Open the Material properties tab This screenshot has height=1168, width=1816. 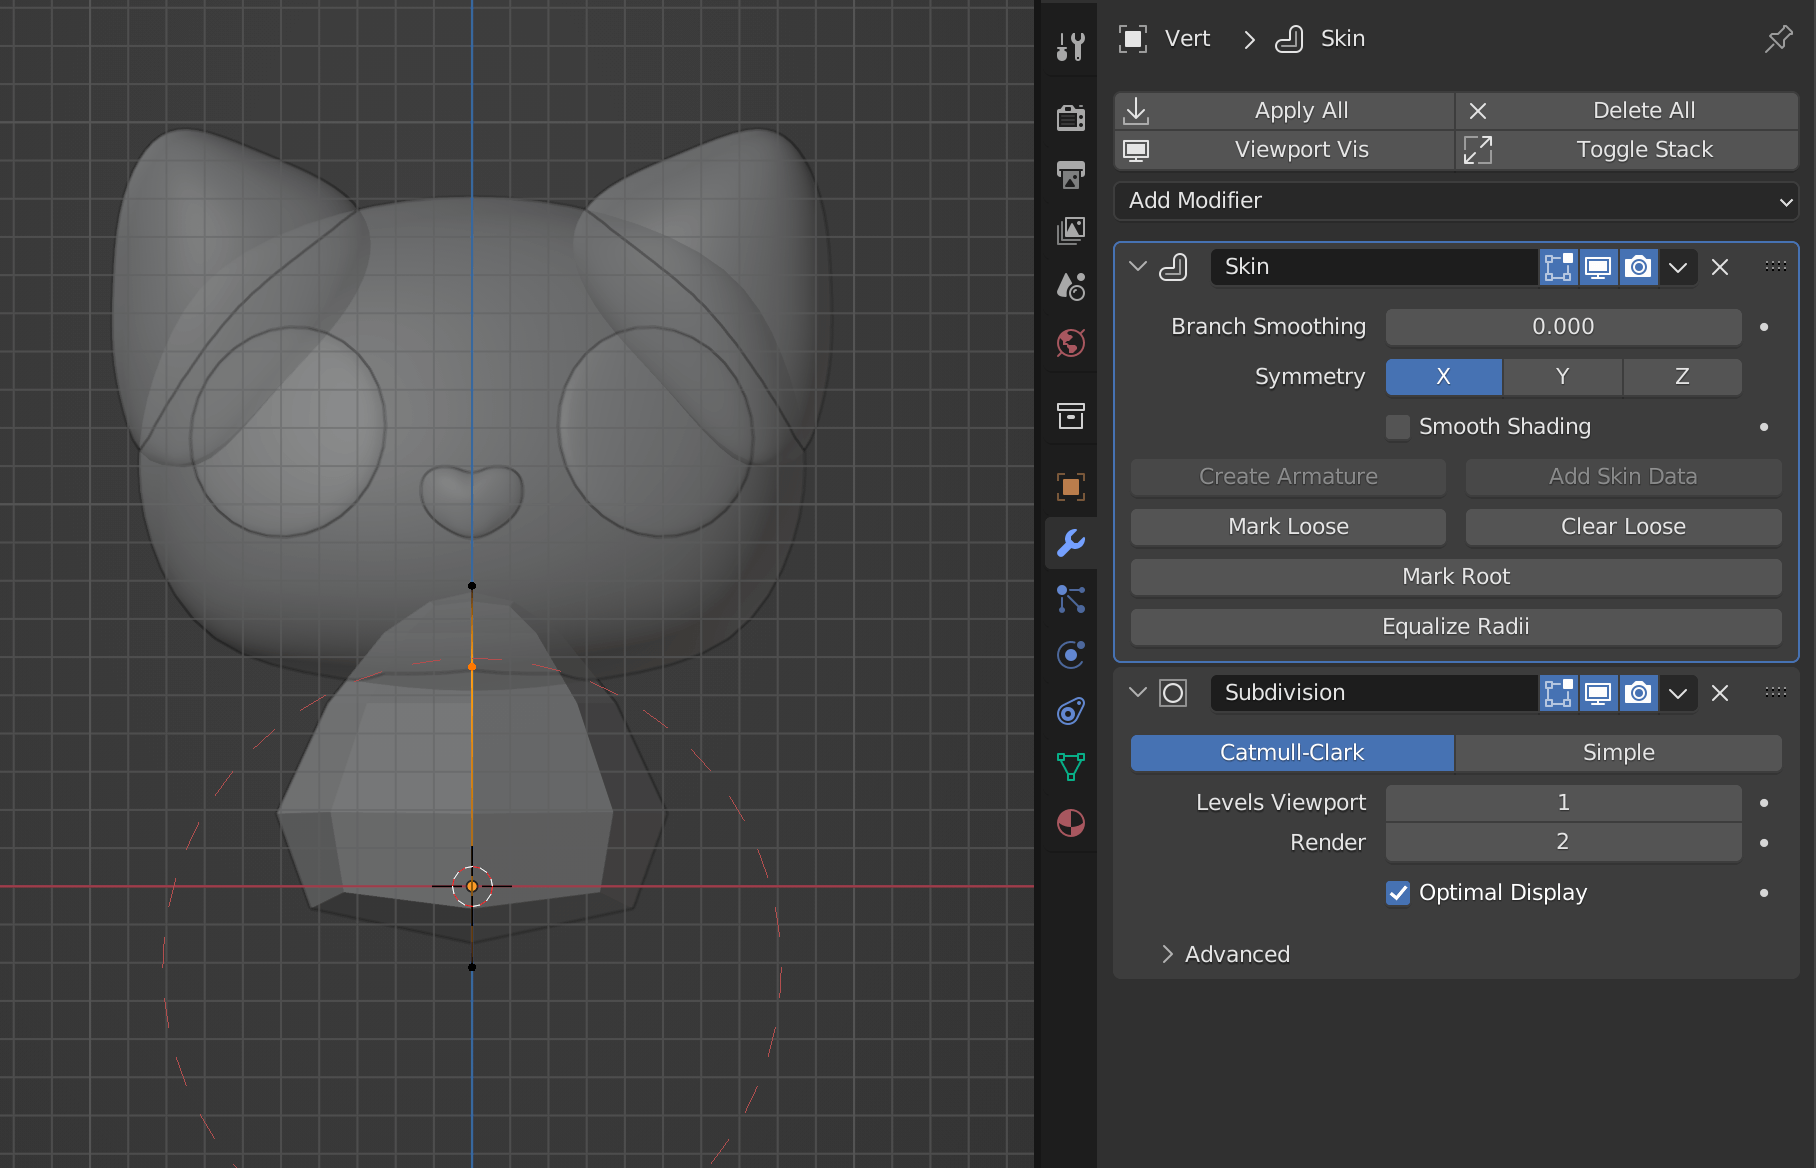(1070, 823)
